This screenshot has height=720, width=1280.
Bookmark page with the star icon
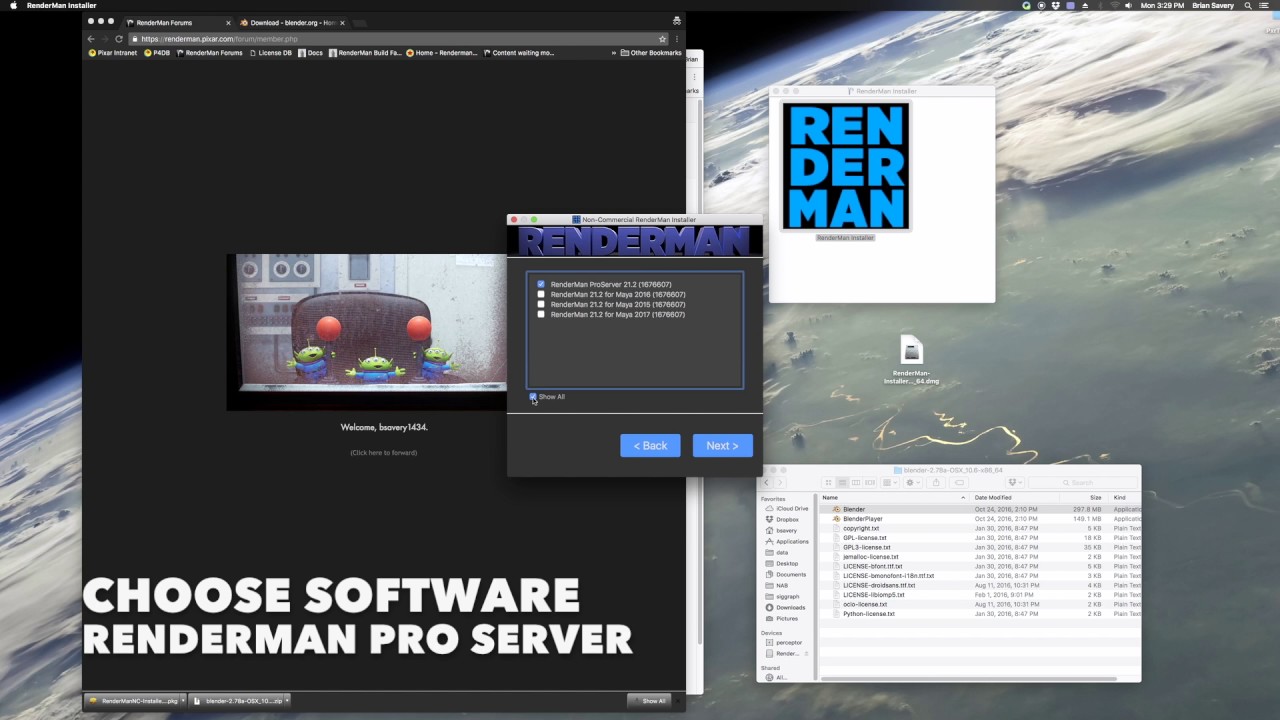(x=662, y=39)
